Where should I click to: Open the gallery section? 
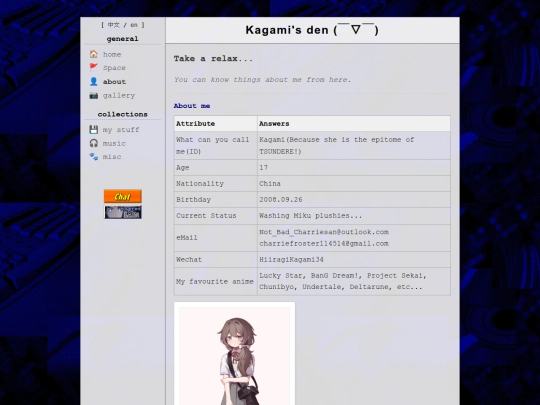(119, 95)
